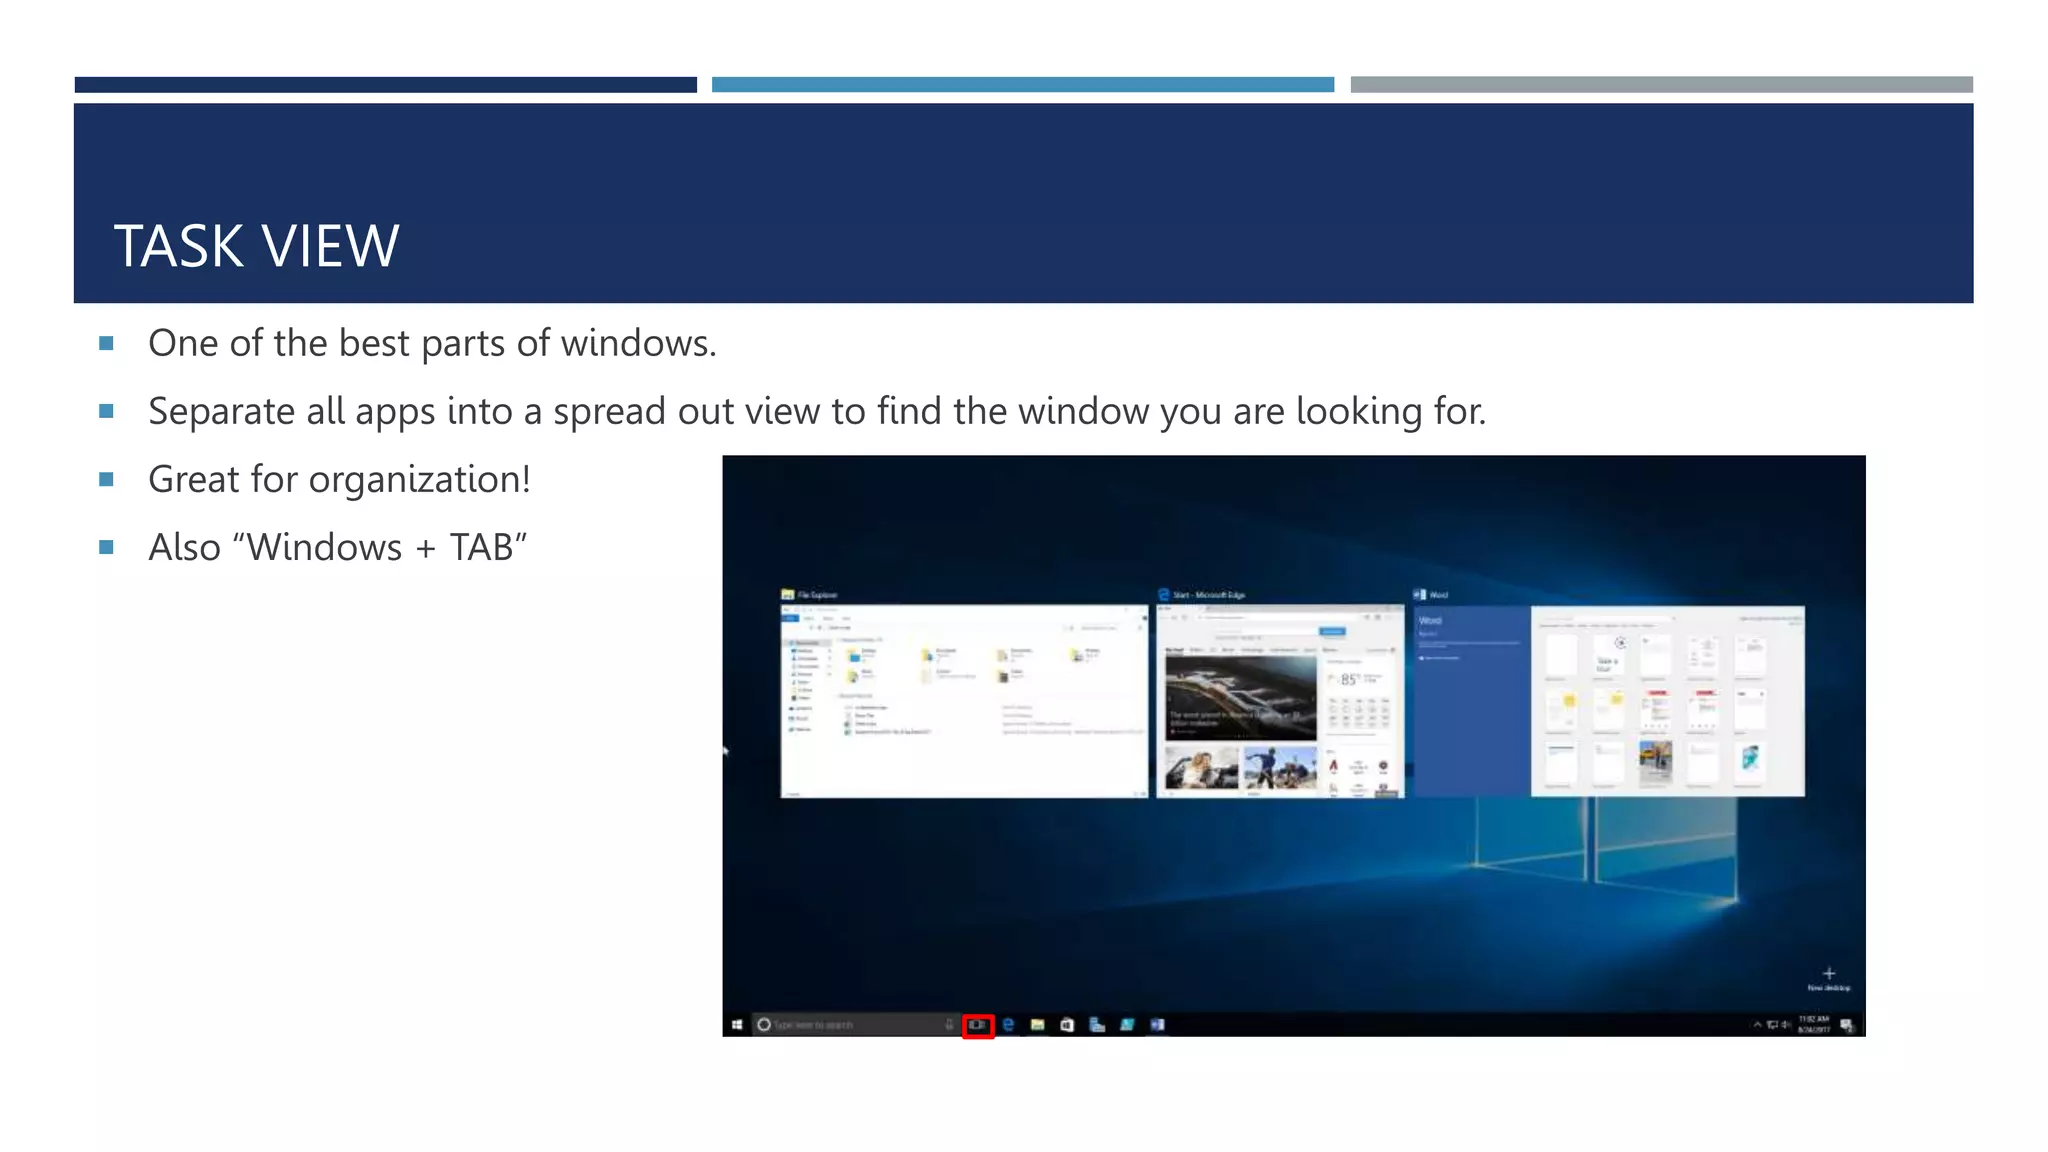Open the network icon in system tray
This screenshot has height=1152, width=2048.
coord(1772,1024)
